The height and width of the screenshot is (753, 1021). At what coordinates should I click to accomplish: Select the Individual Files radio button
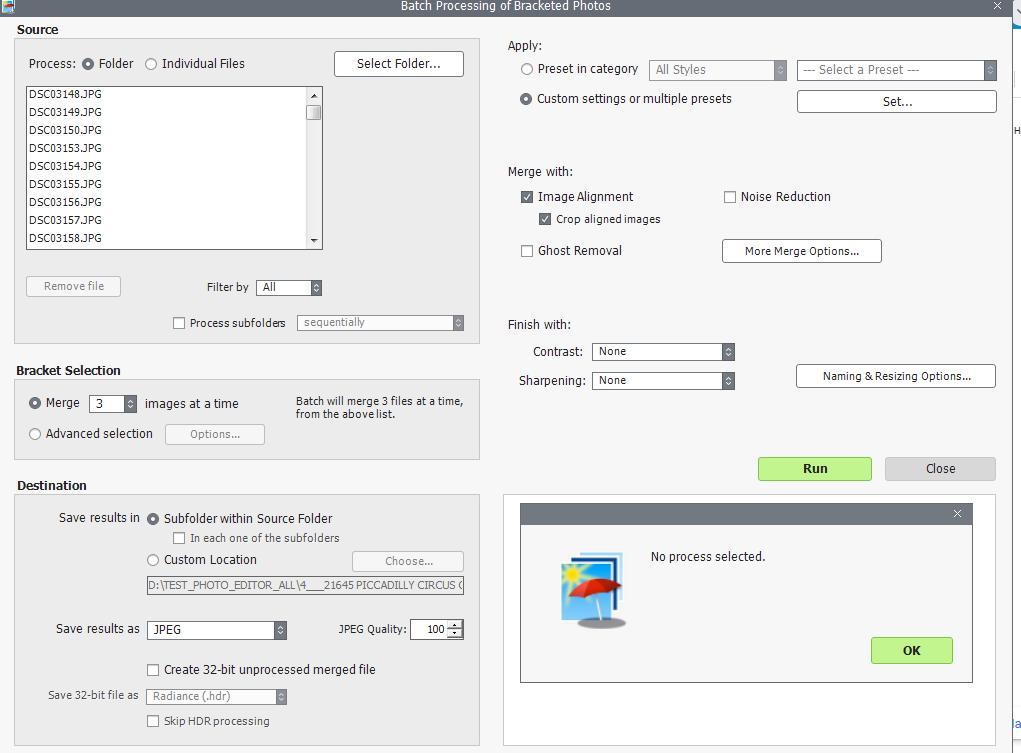151,64
